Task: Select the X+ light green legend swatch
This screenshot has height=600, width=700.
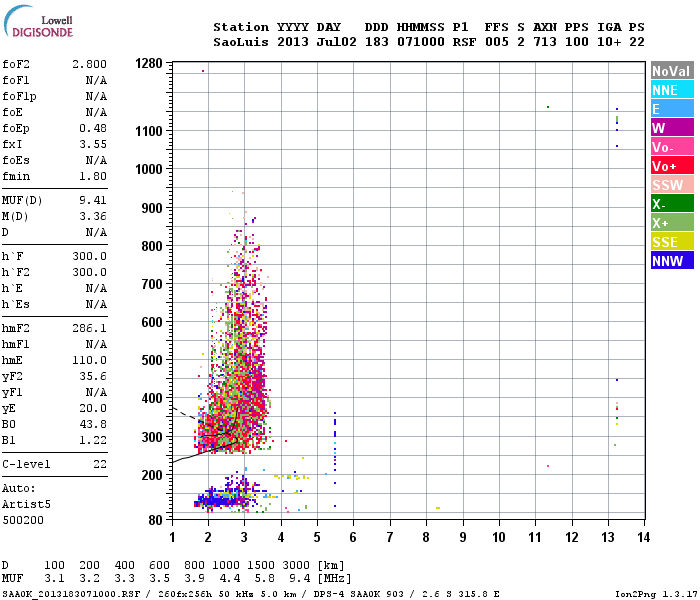Action: pyautogui.click(x=672, y=223)
